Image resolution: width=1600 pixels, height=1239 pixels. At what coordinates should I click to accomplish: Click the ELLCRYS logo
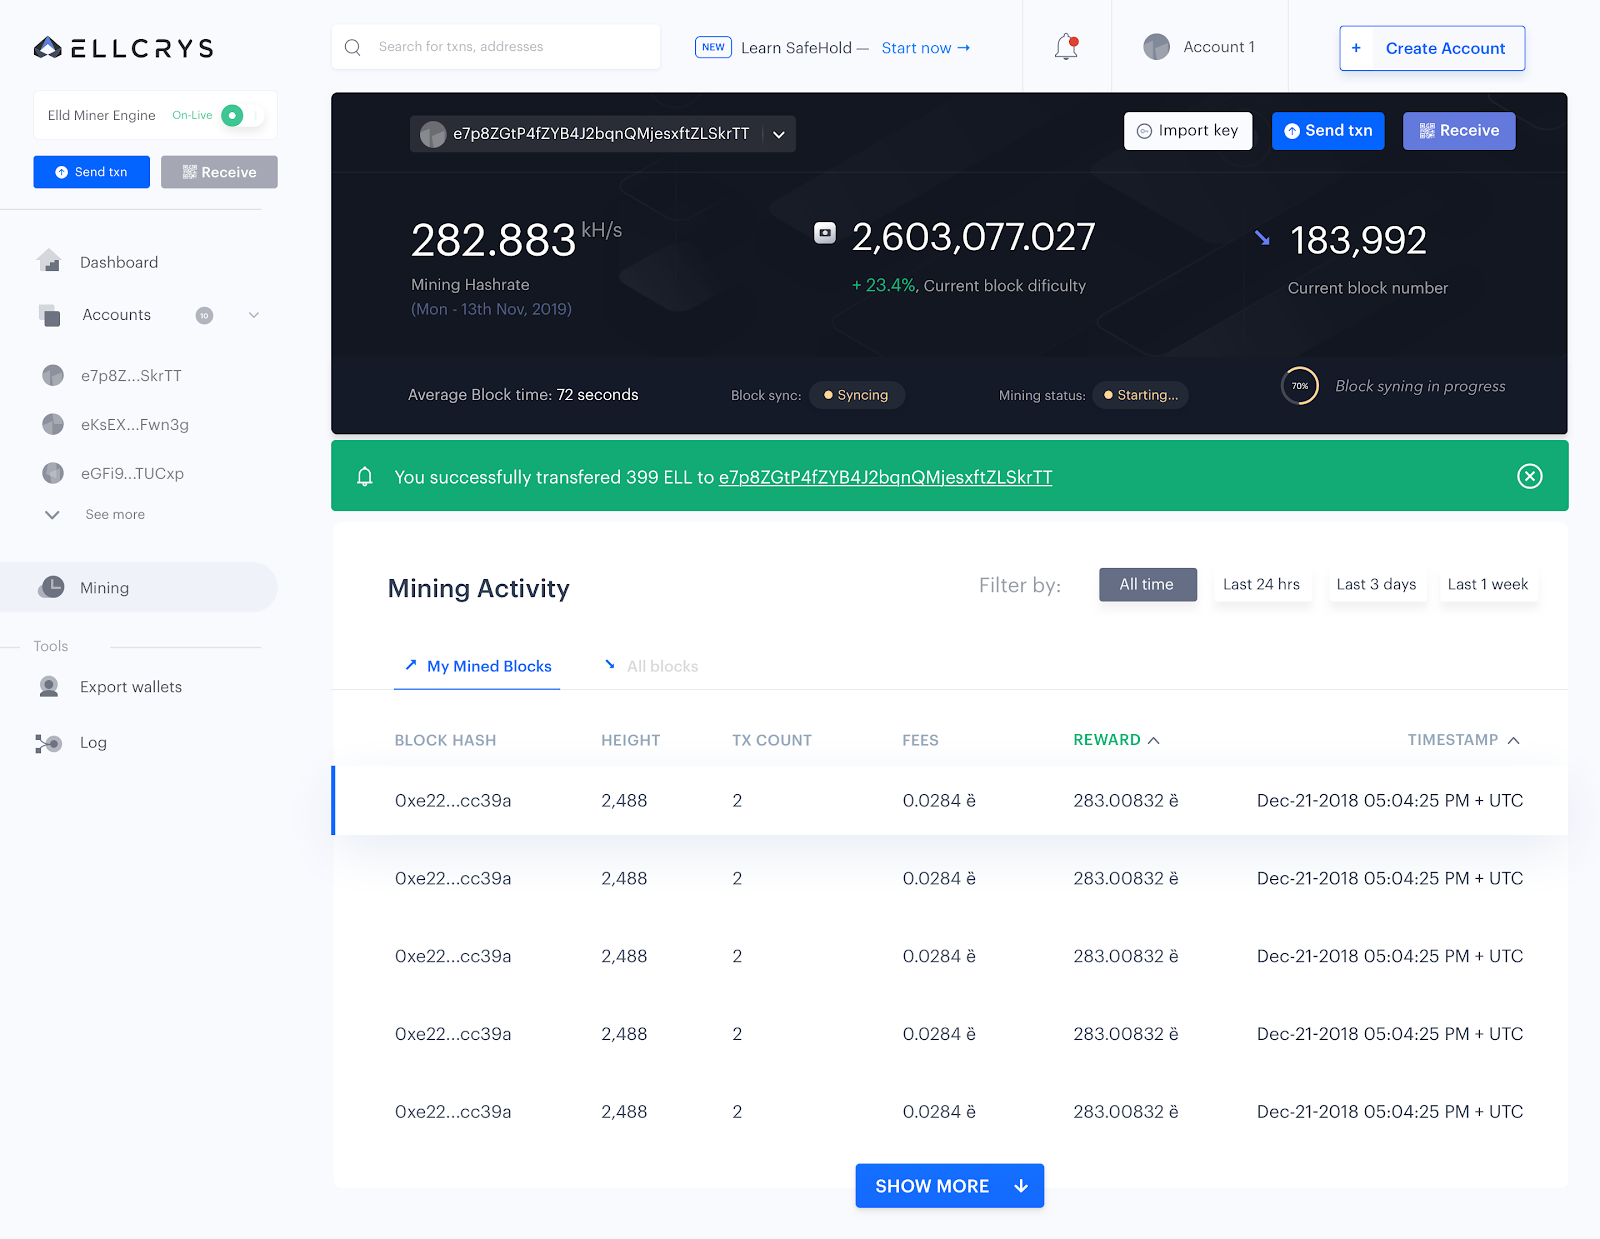point(122,47)
